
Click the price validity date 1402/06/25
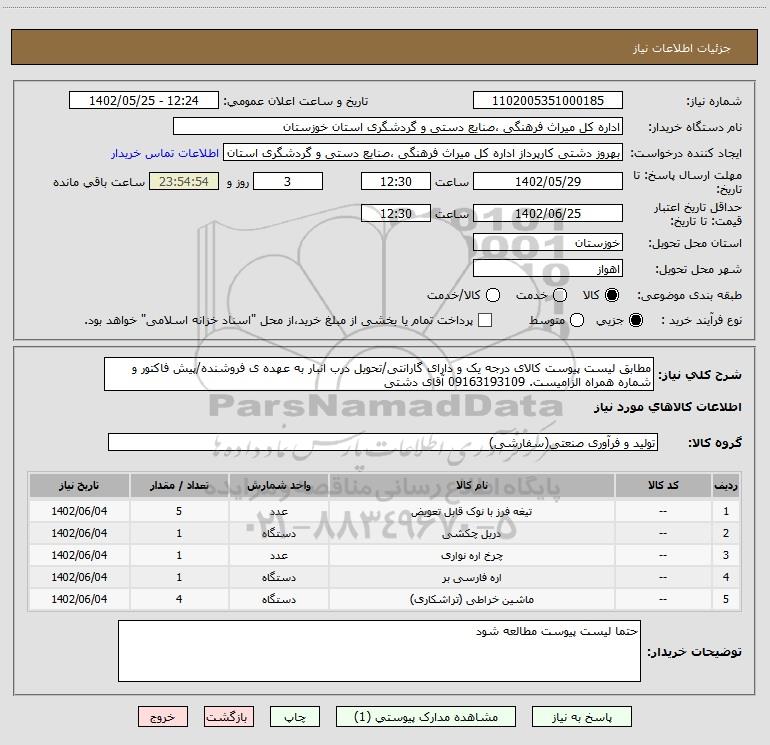coord(548,213)
